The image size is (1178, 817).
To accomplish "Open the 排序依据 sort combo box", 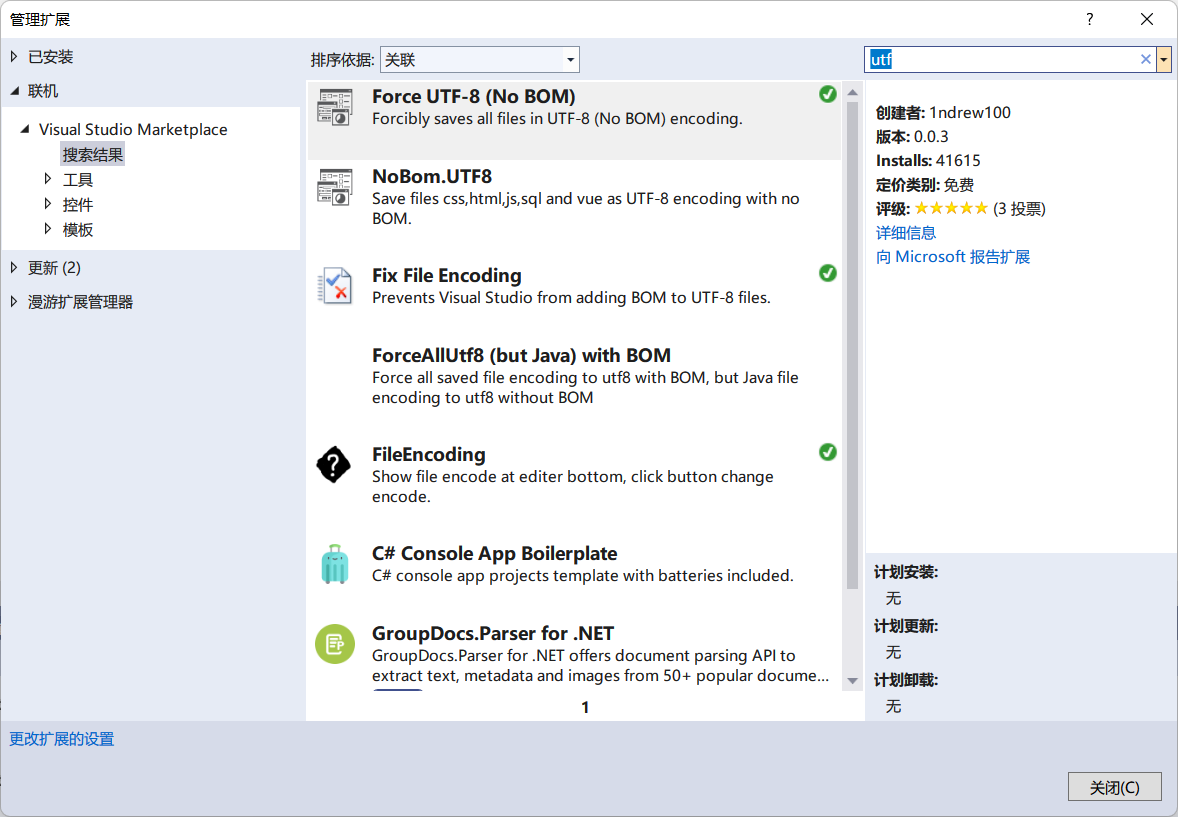I will point(480,59).
